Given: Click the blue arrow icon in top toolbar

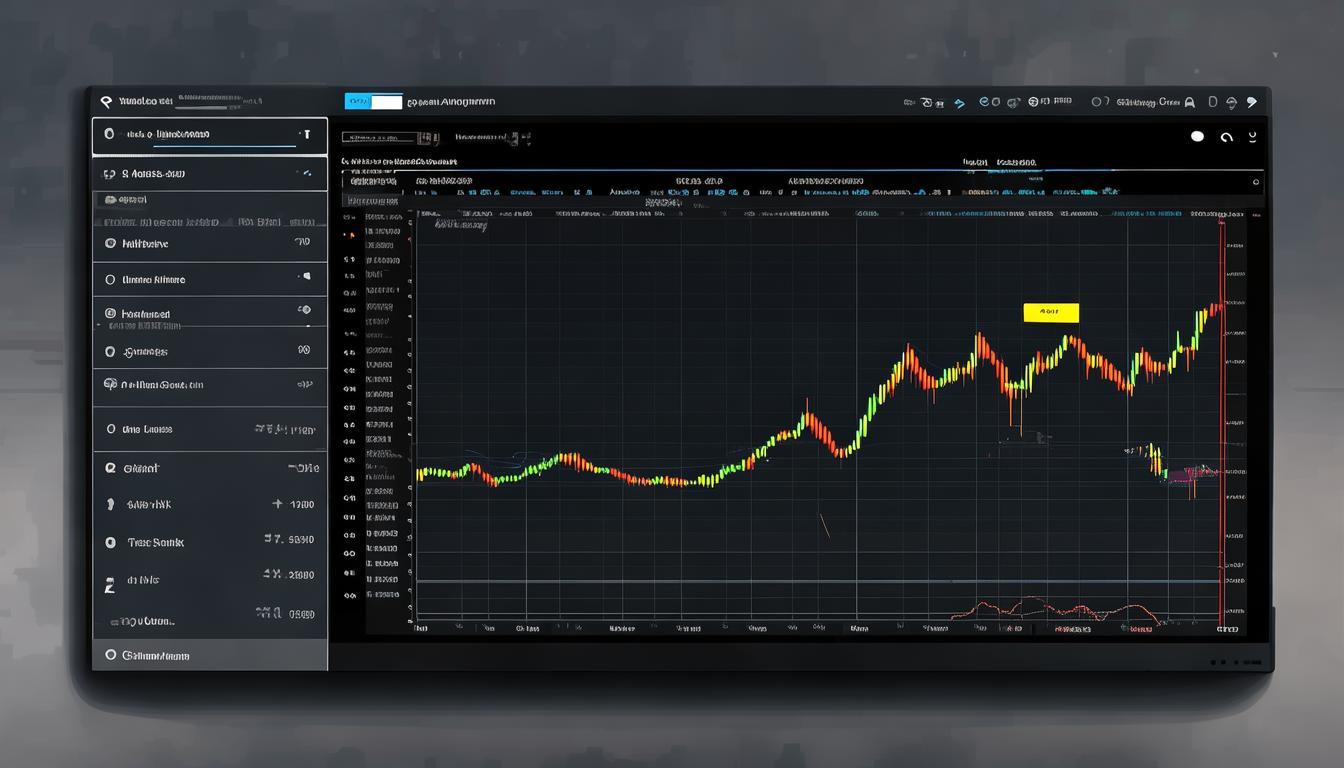Looking at the screenshot, I should (x=960, y=102).
